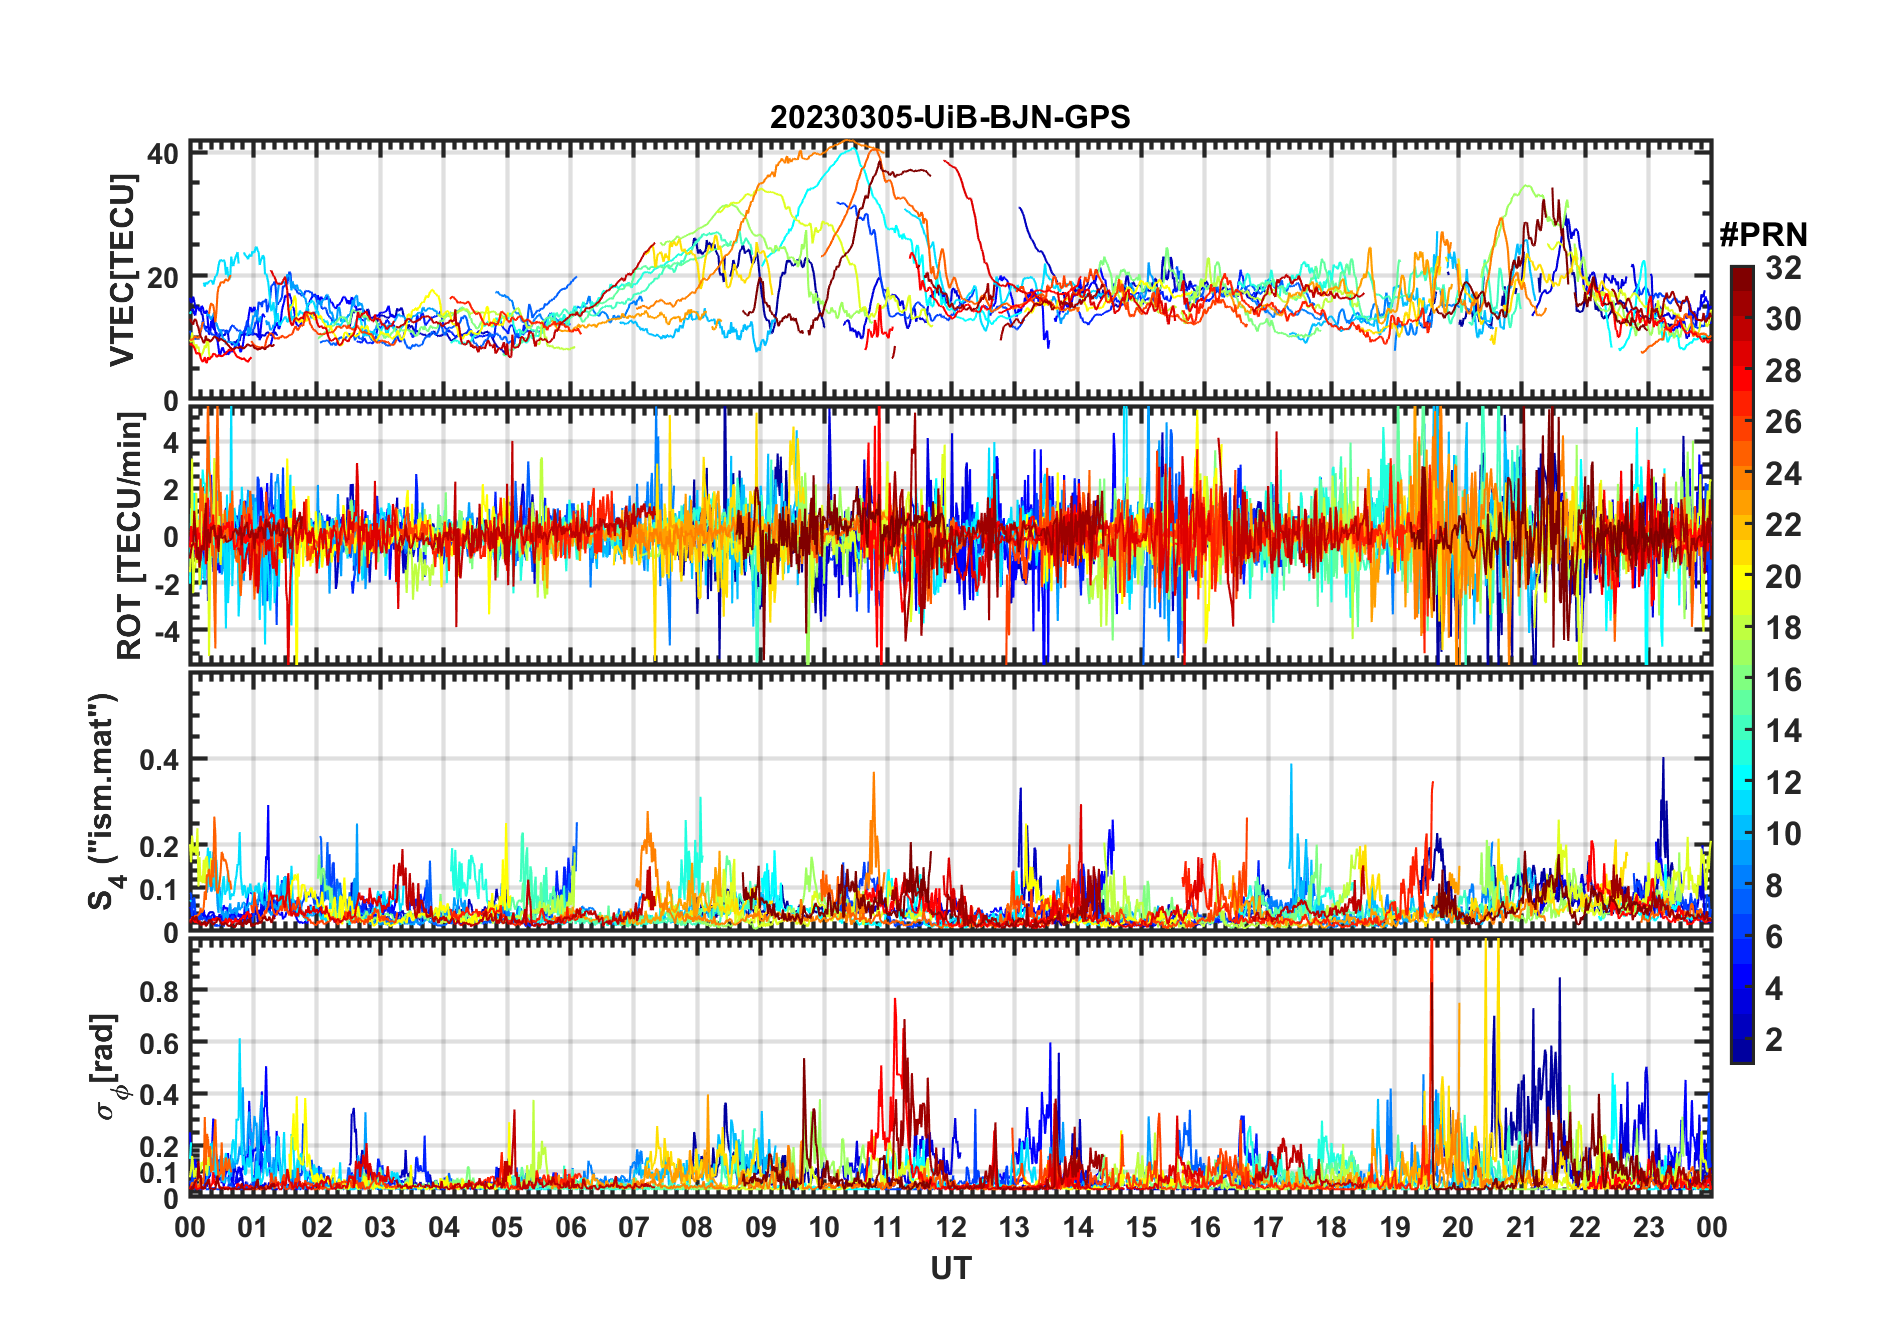Image resolution: width=1902 pixels, height=1330 pixels.
Task: Click the 17 hour tick on UT axis
Action: [x=1268, y=1227]
